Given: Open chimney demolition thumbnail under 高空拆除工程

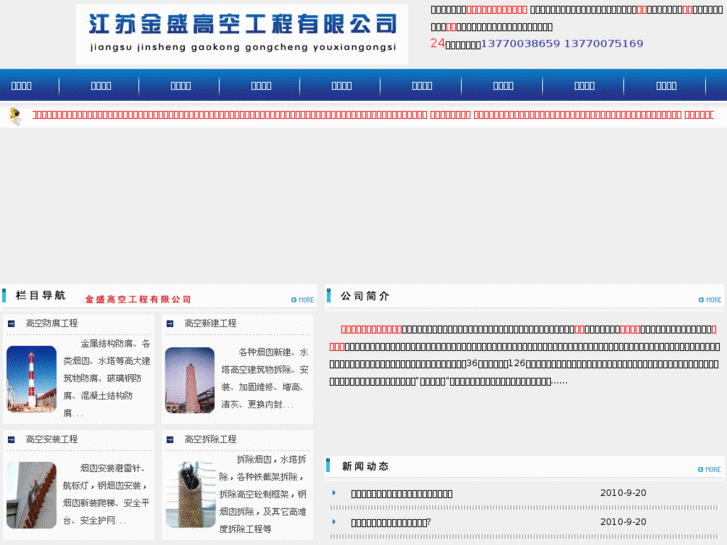Looking at the screenshot, I should [x=191, y=494].
